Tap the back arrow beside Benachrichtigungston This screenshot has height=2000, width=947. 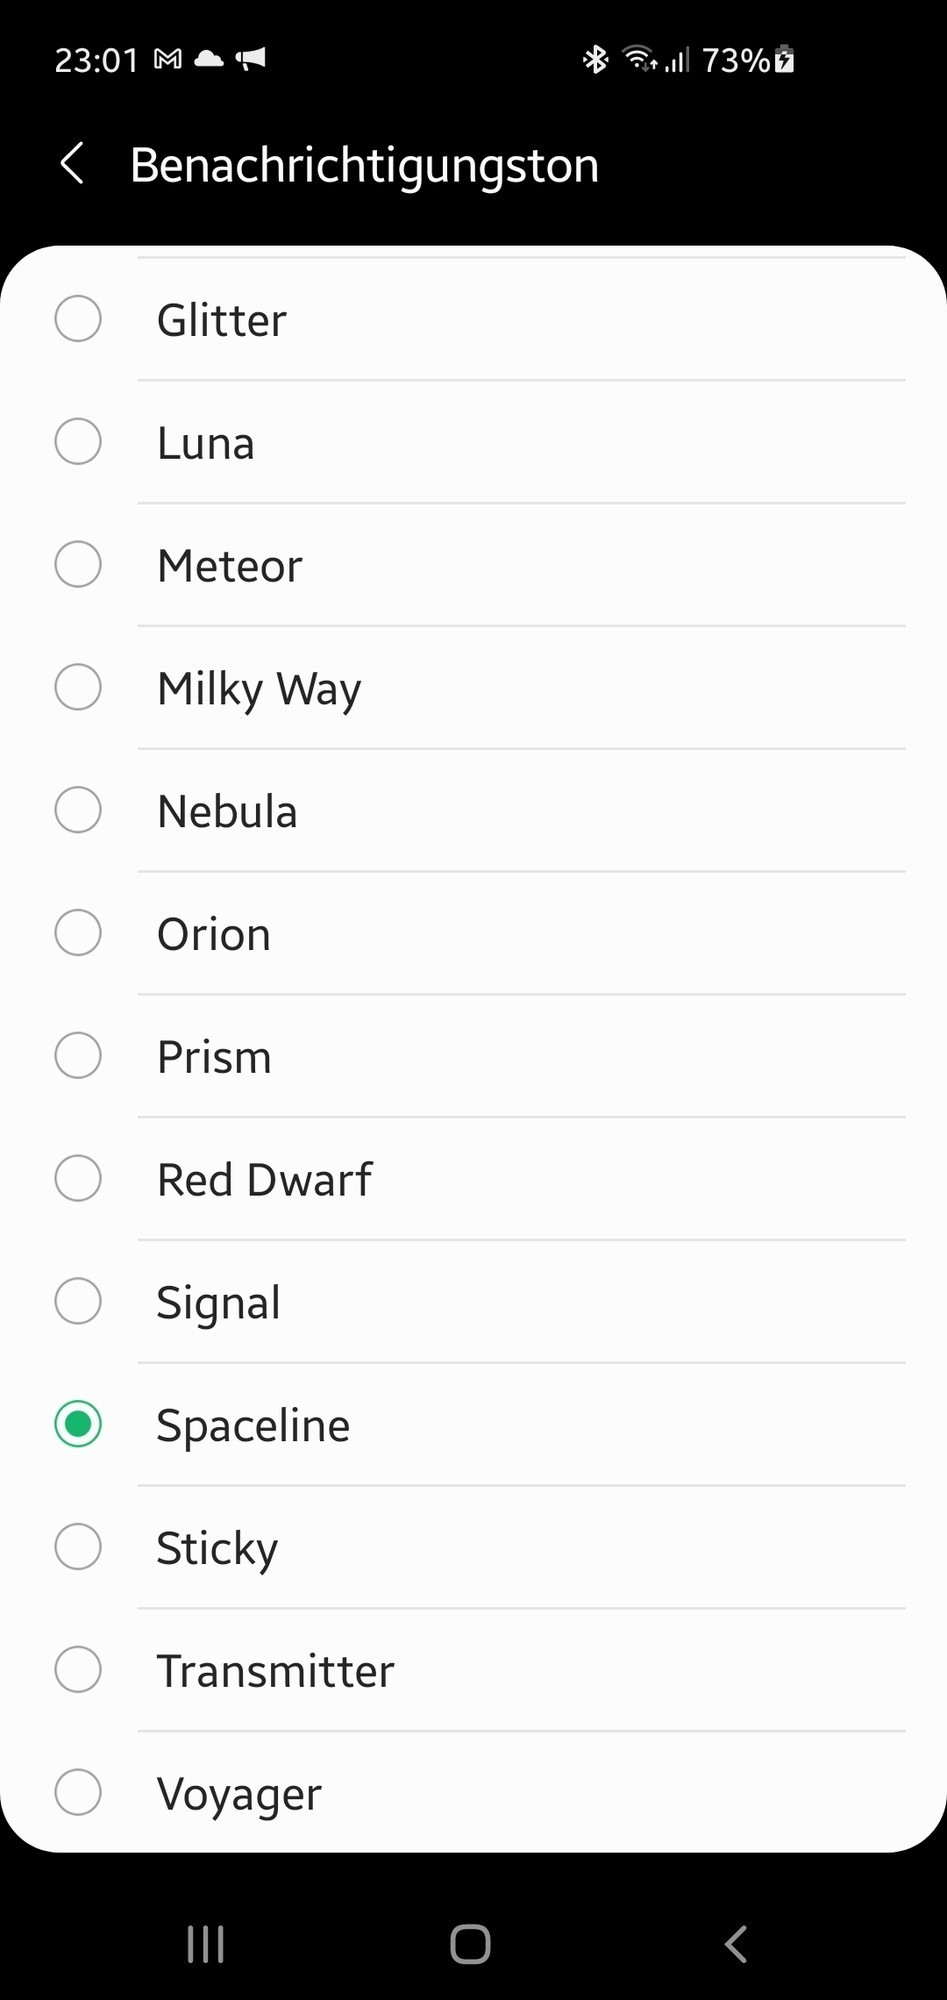pos(72,164)
